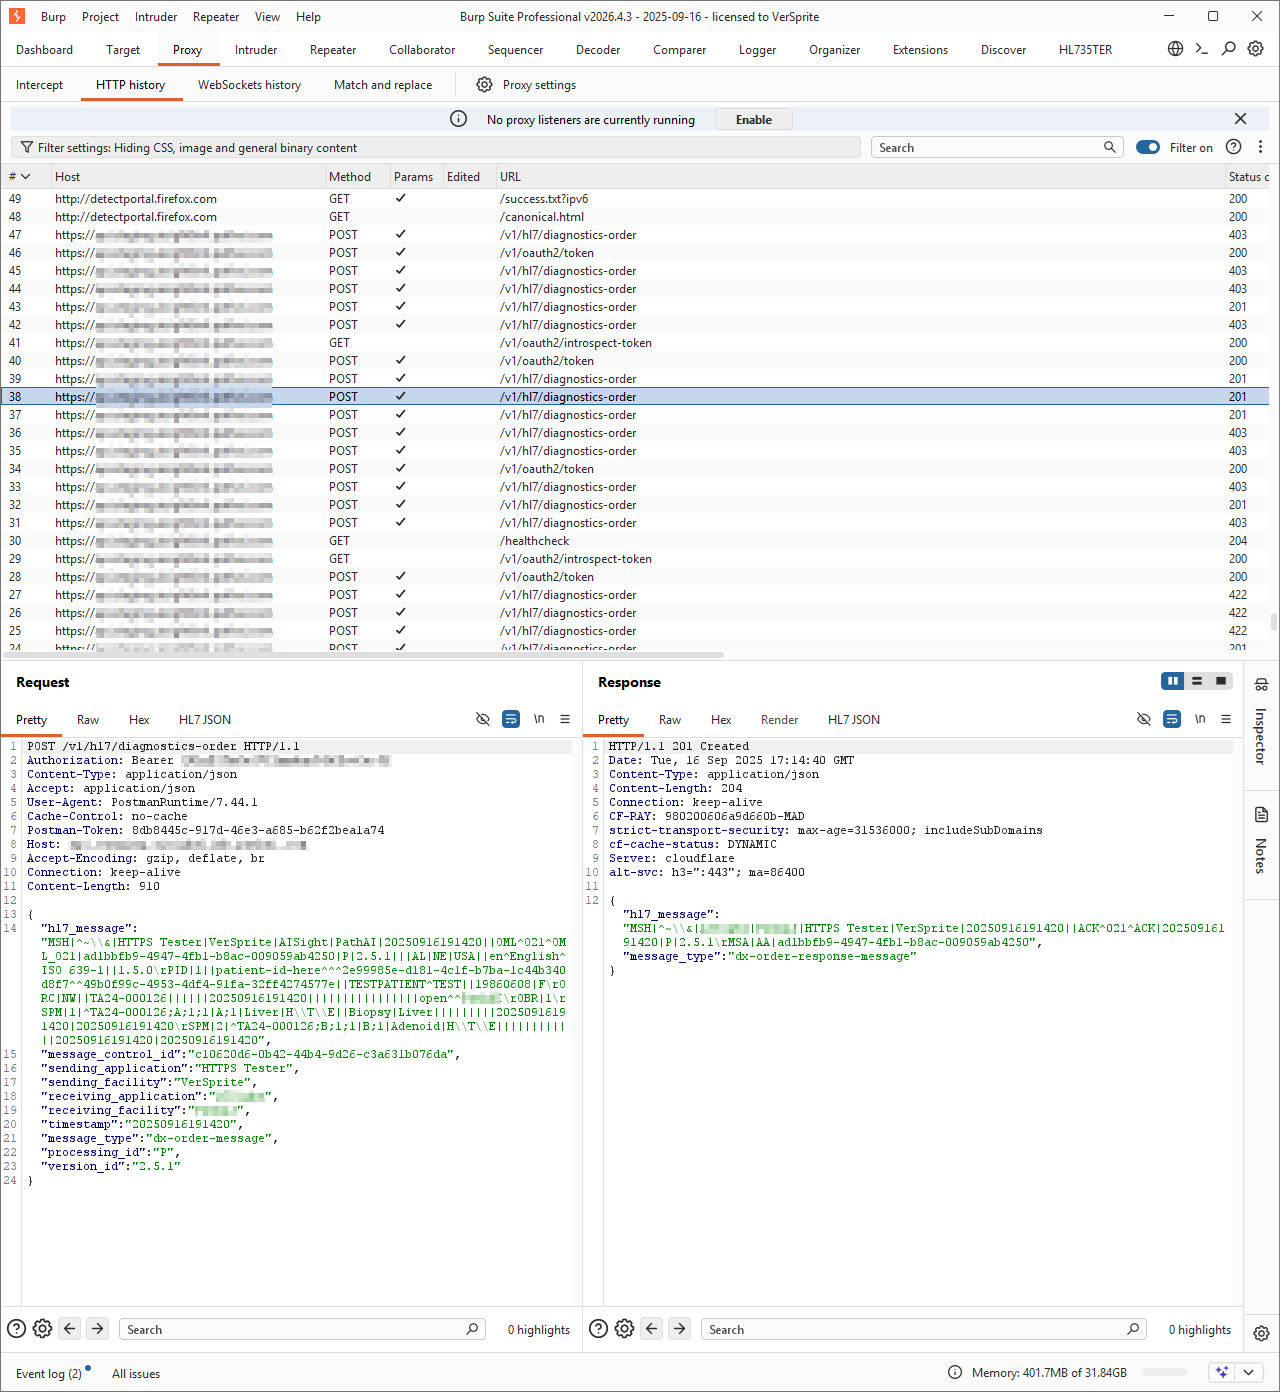The width and height of the screenshot is (1280, 1392).
Task: Open Request search help icon
Action: pyautogui.click(x=16, y=1329)
